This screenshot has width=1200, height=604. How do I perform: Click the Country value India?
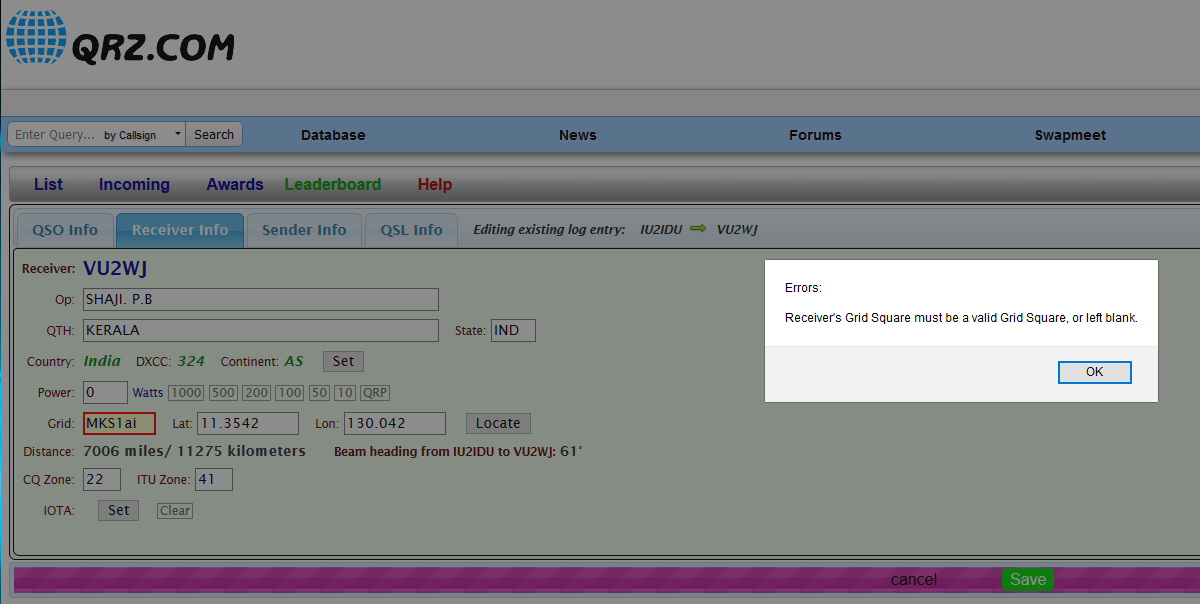[x=102, y=361]
